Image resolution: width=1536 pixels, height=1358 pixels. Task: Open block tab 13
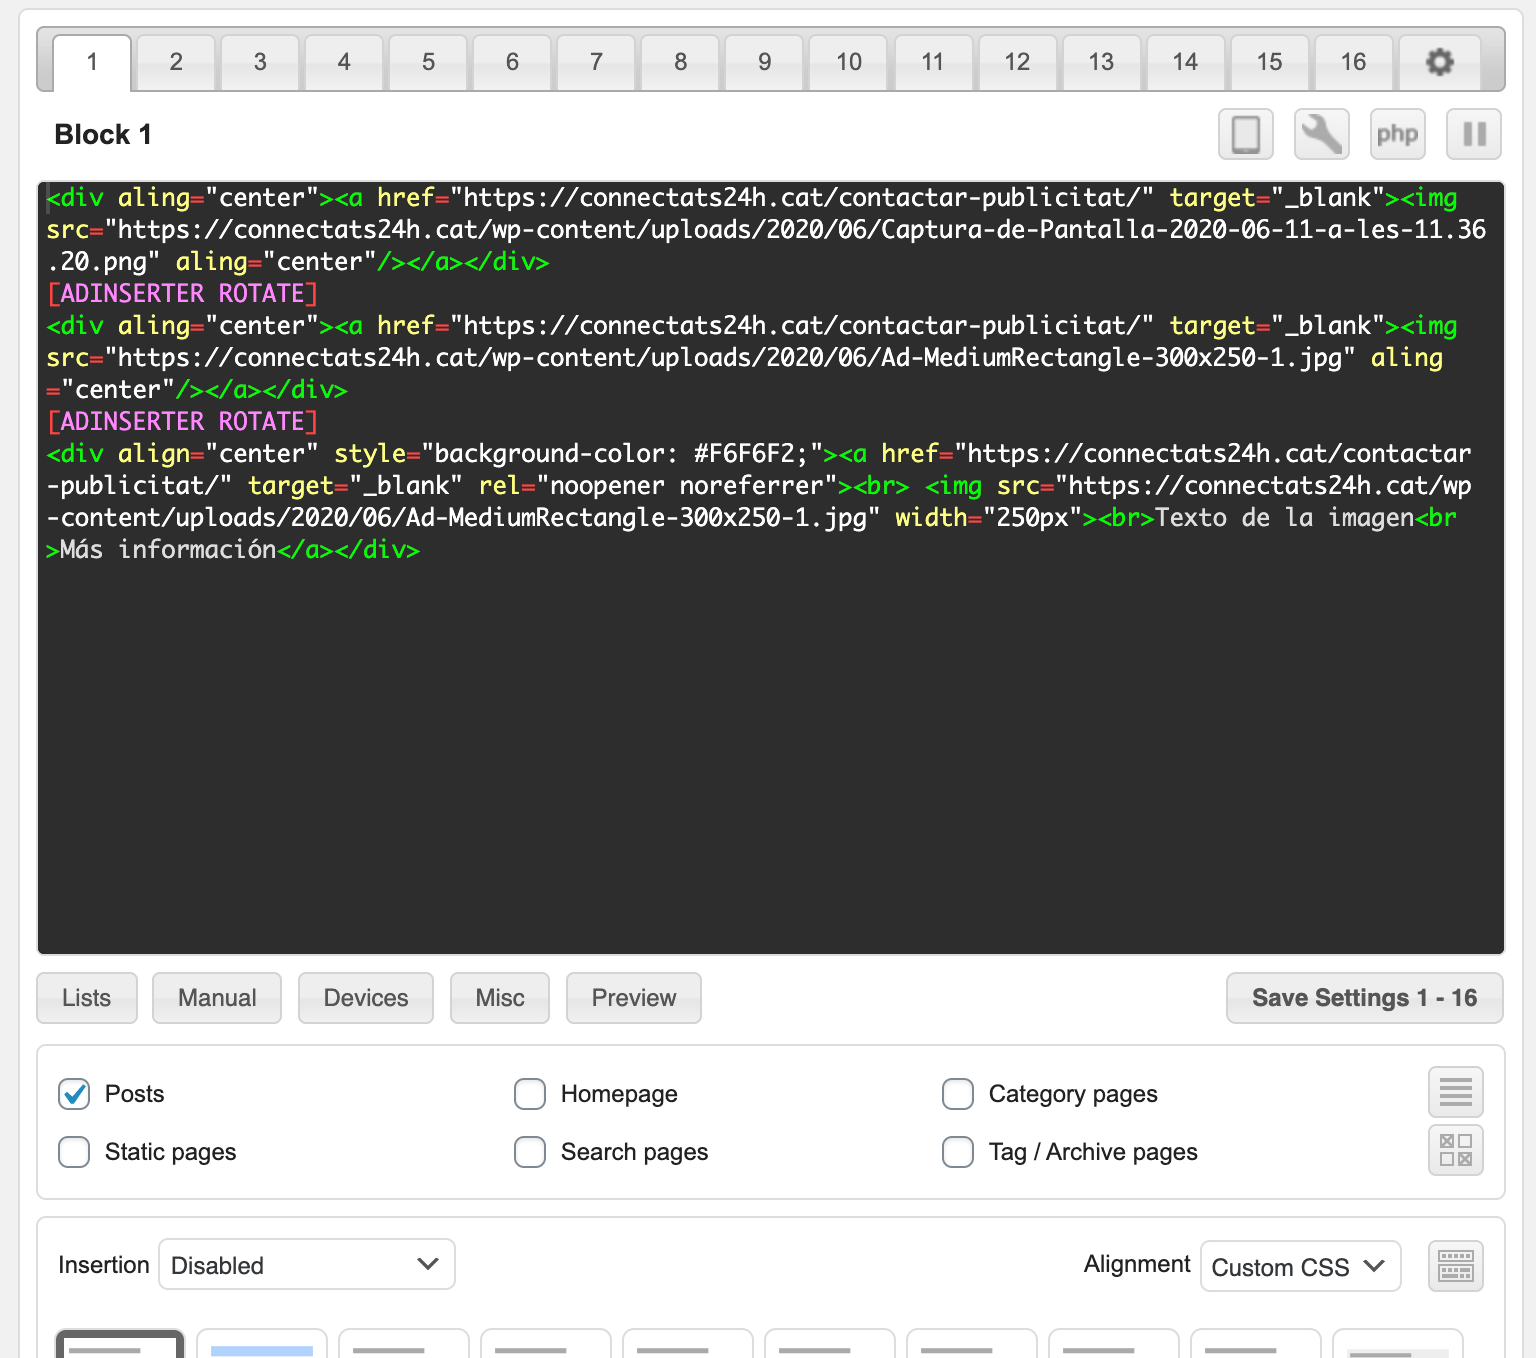point(1101,63)
